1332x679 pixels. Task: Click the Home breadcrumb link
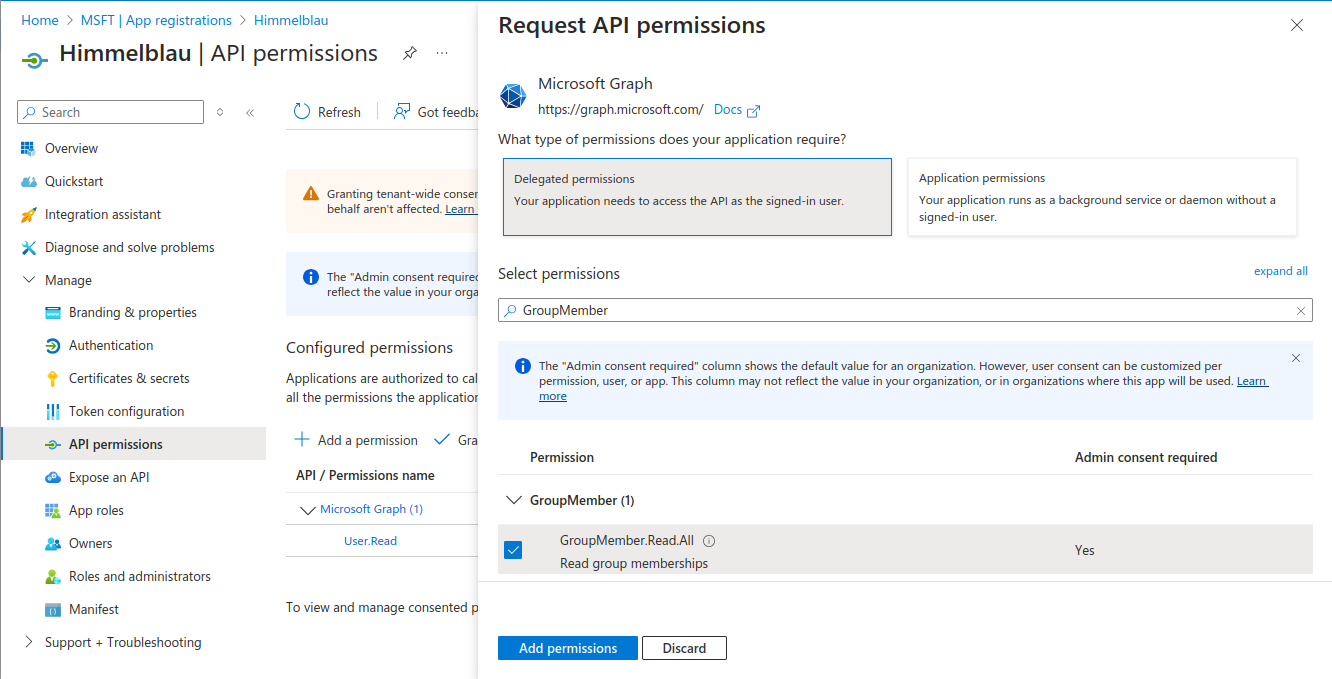40,20
